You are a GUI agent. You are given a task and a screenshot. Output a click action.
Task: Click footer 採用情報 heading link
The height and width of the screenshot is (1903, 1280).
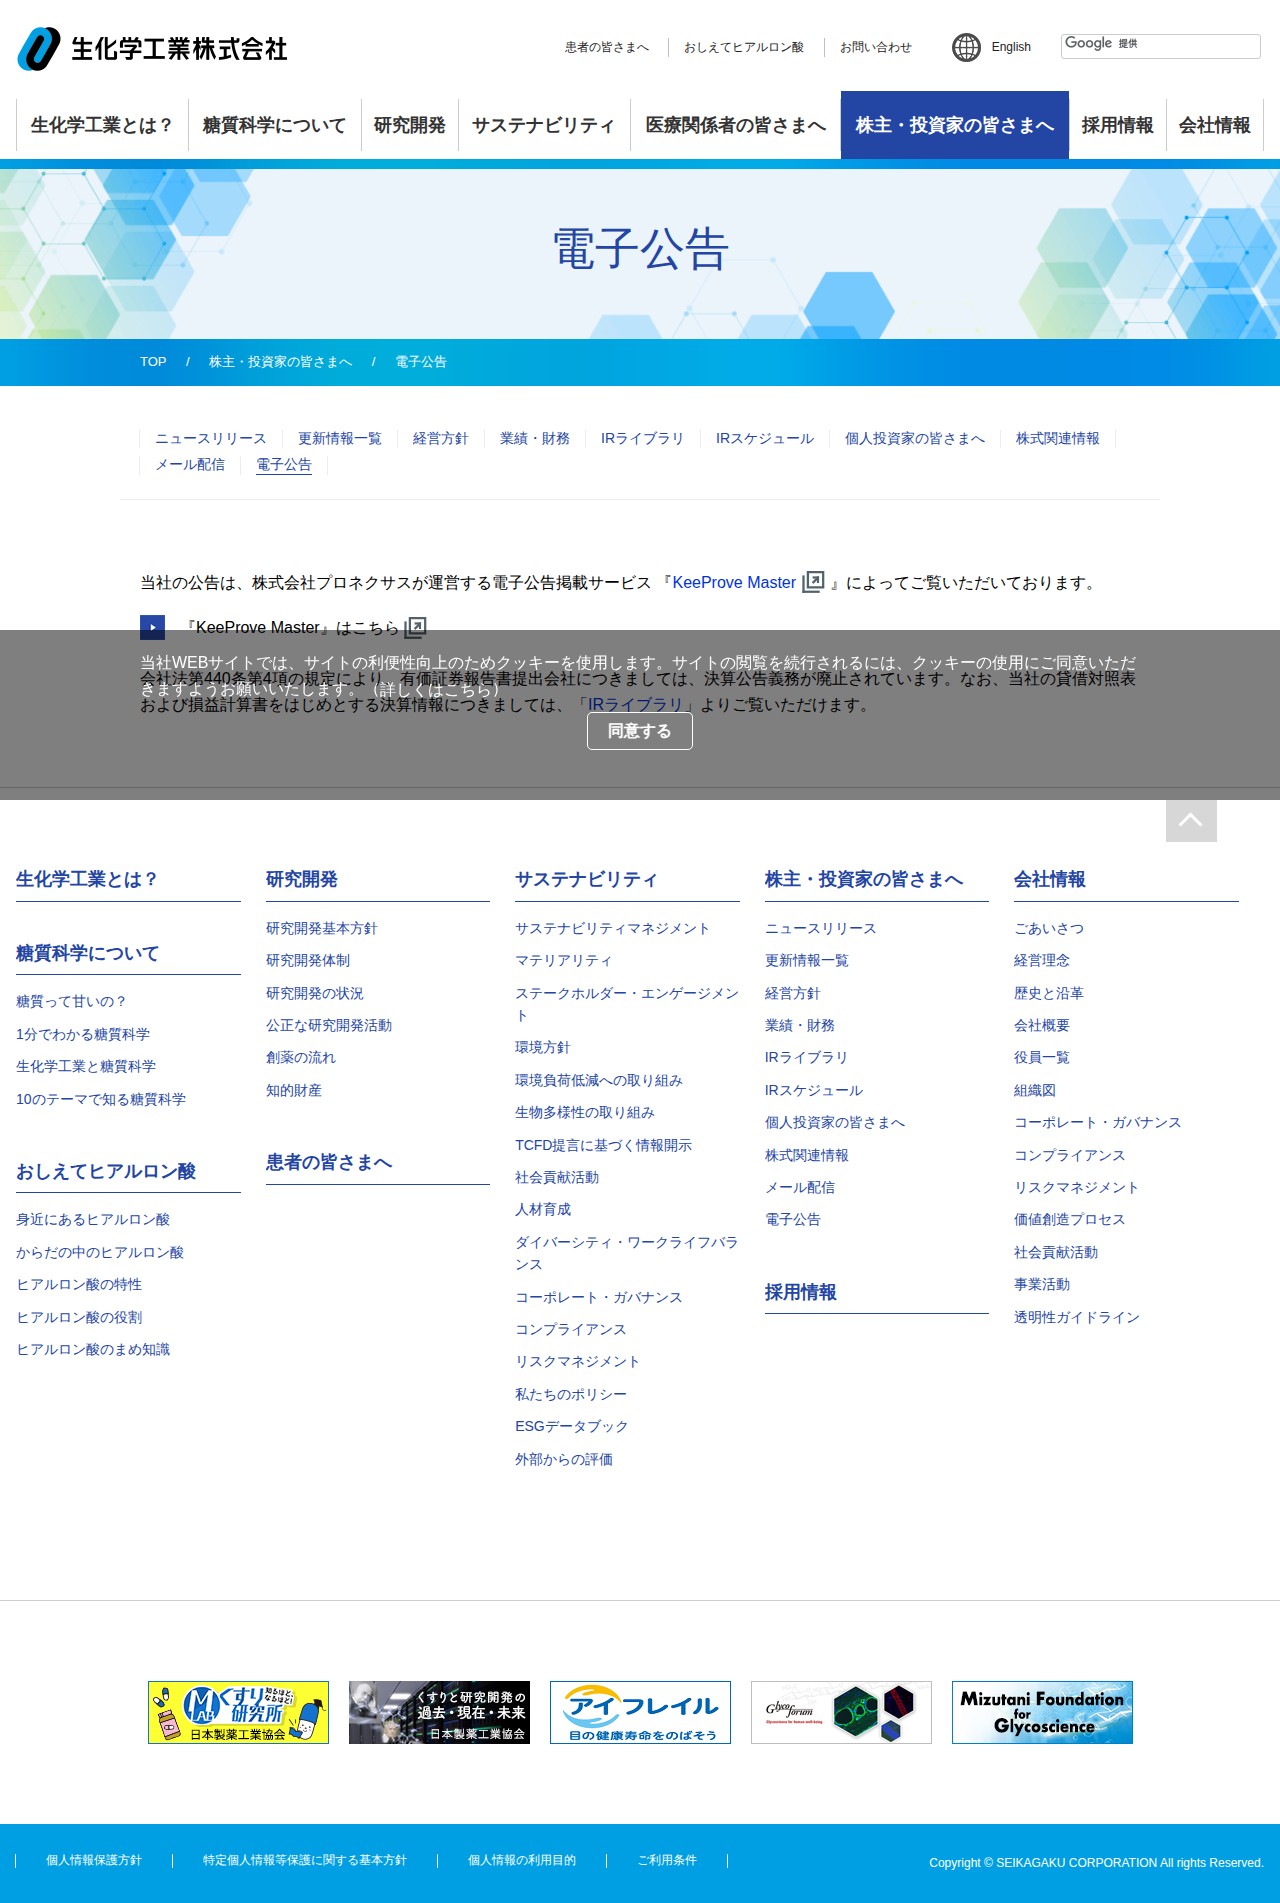801,1292
